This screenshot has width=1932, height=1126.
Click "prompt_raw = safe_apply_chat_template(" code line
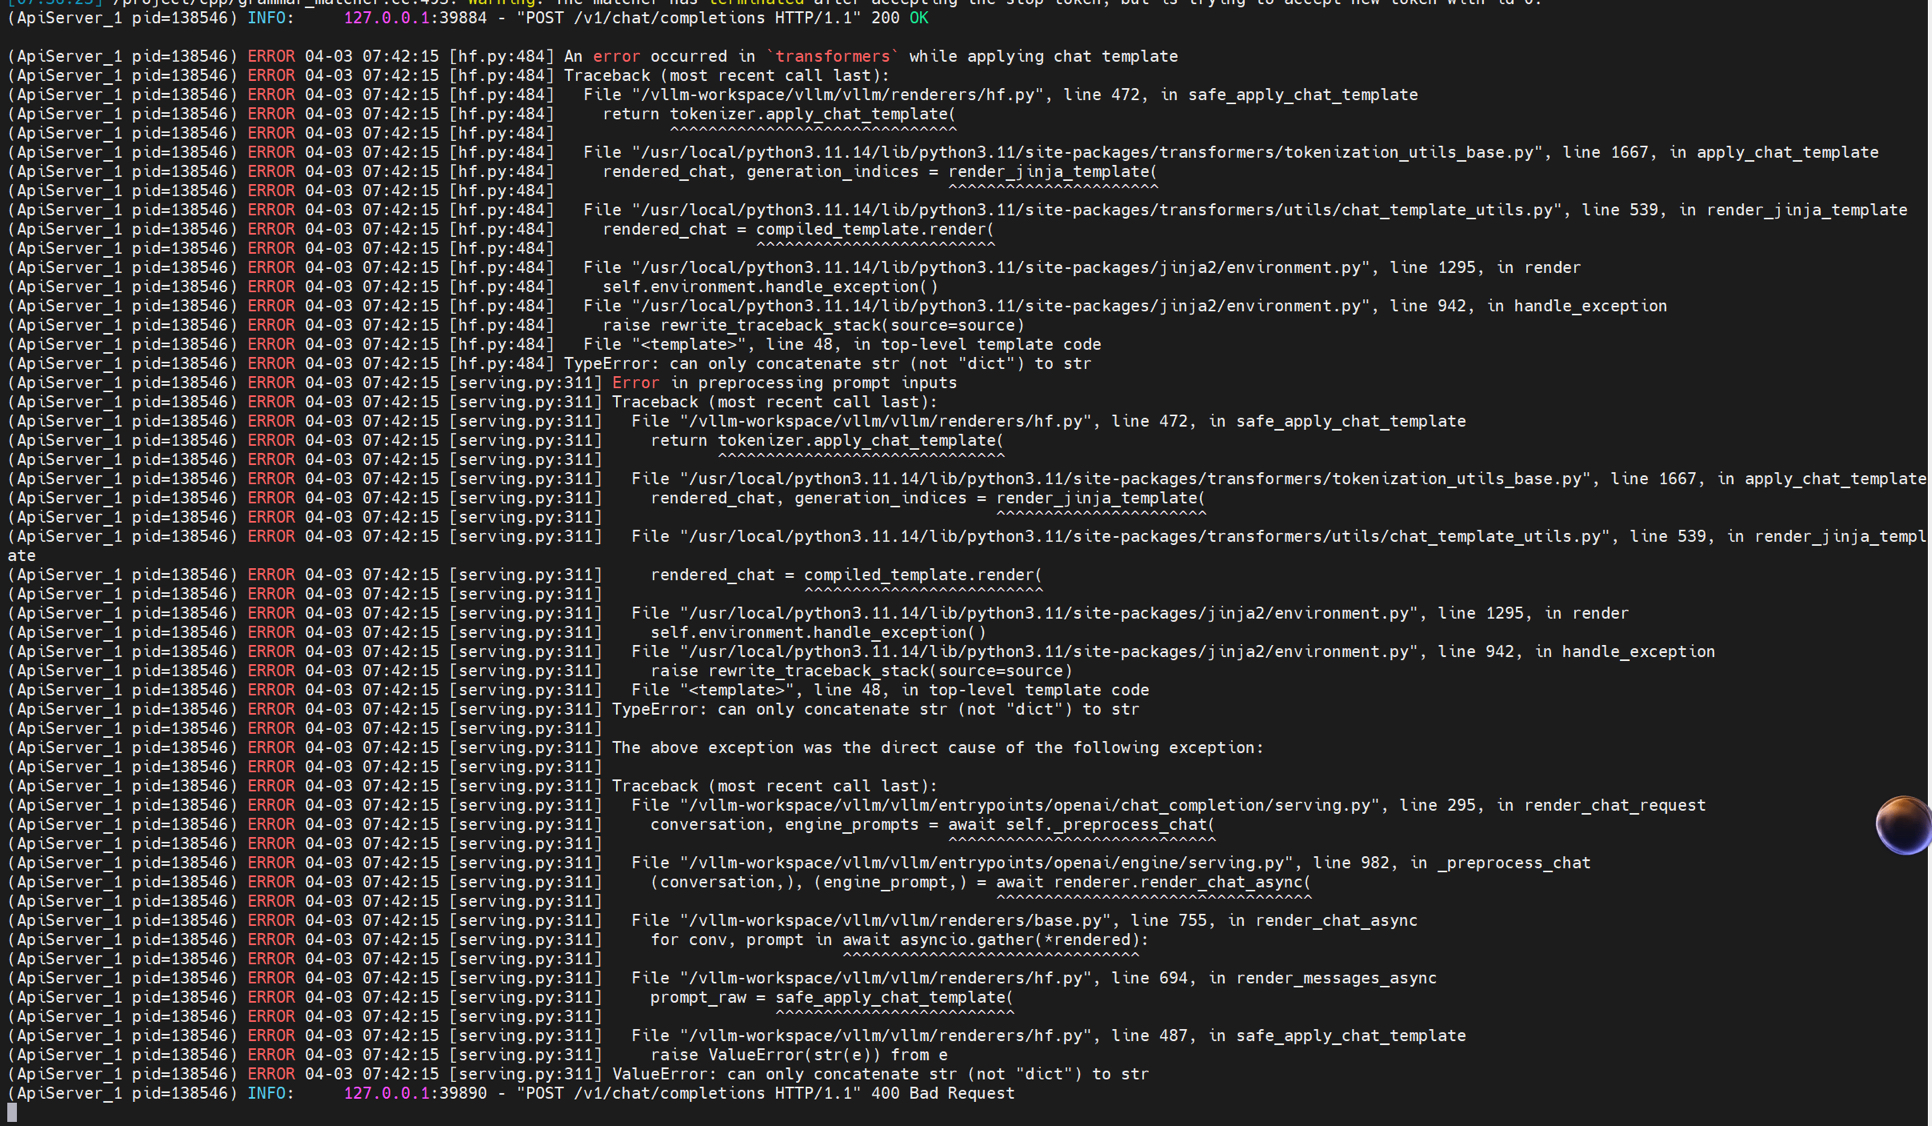click(831, 997)
